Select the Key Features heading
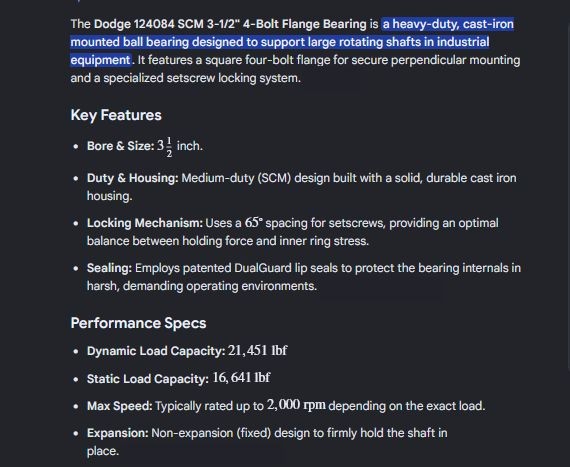 pyautogui.click(x=116, y=115)
